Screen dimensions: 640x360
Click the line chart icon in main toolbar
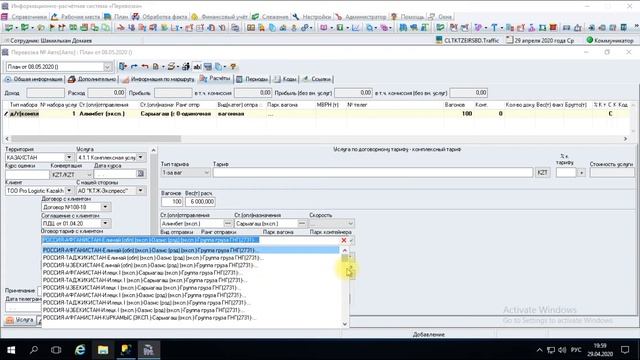(x=356, y=28)
